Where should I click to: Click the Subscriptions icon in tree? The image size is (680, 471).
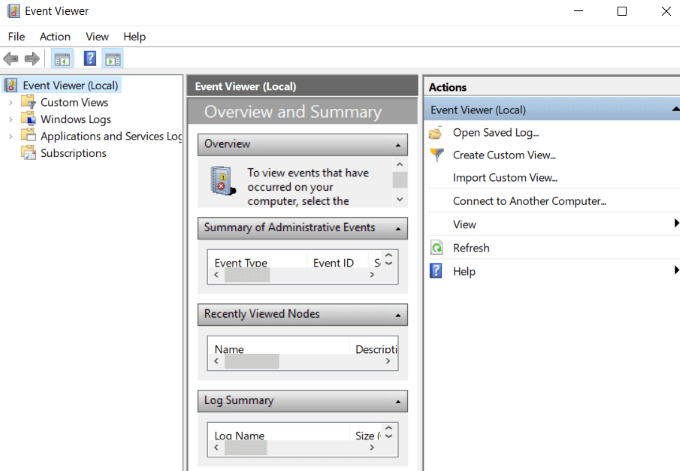(29, 153)
